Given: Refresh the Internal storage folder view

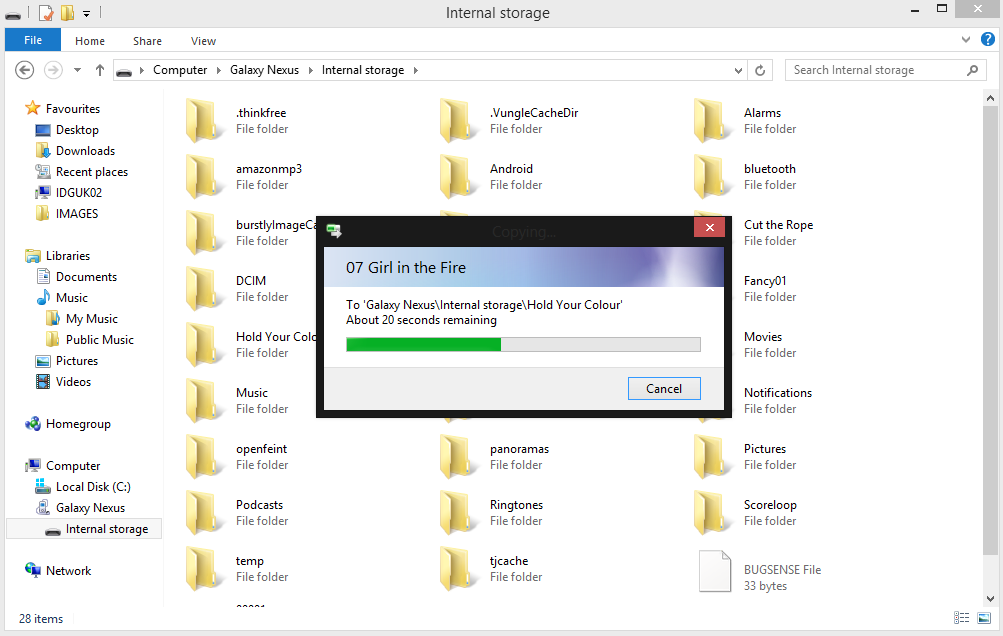Looking at the screenshot, I should 760,70.
